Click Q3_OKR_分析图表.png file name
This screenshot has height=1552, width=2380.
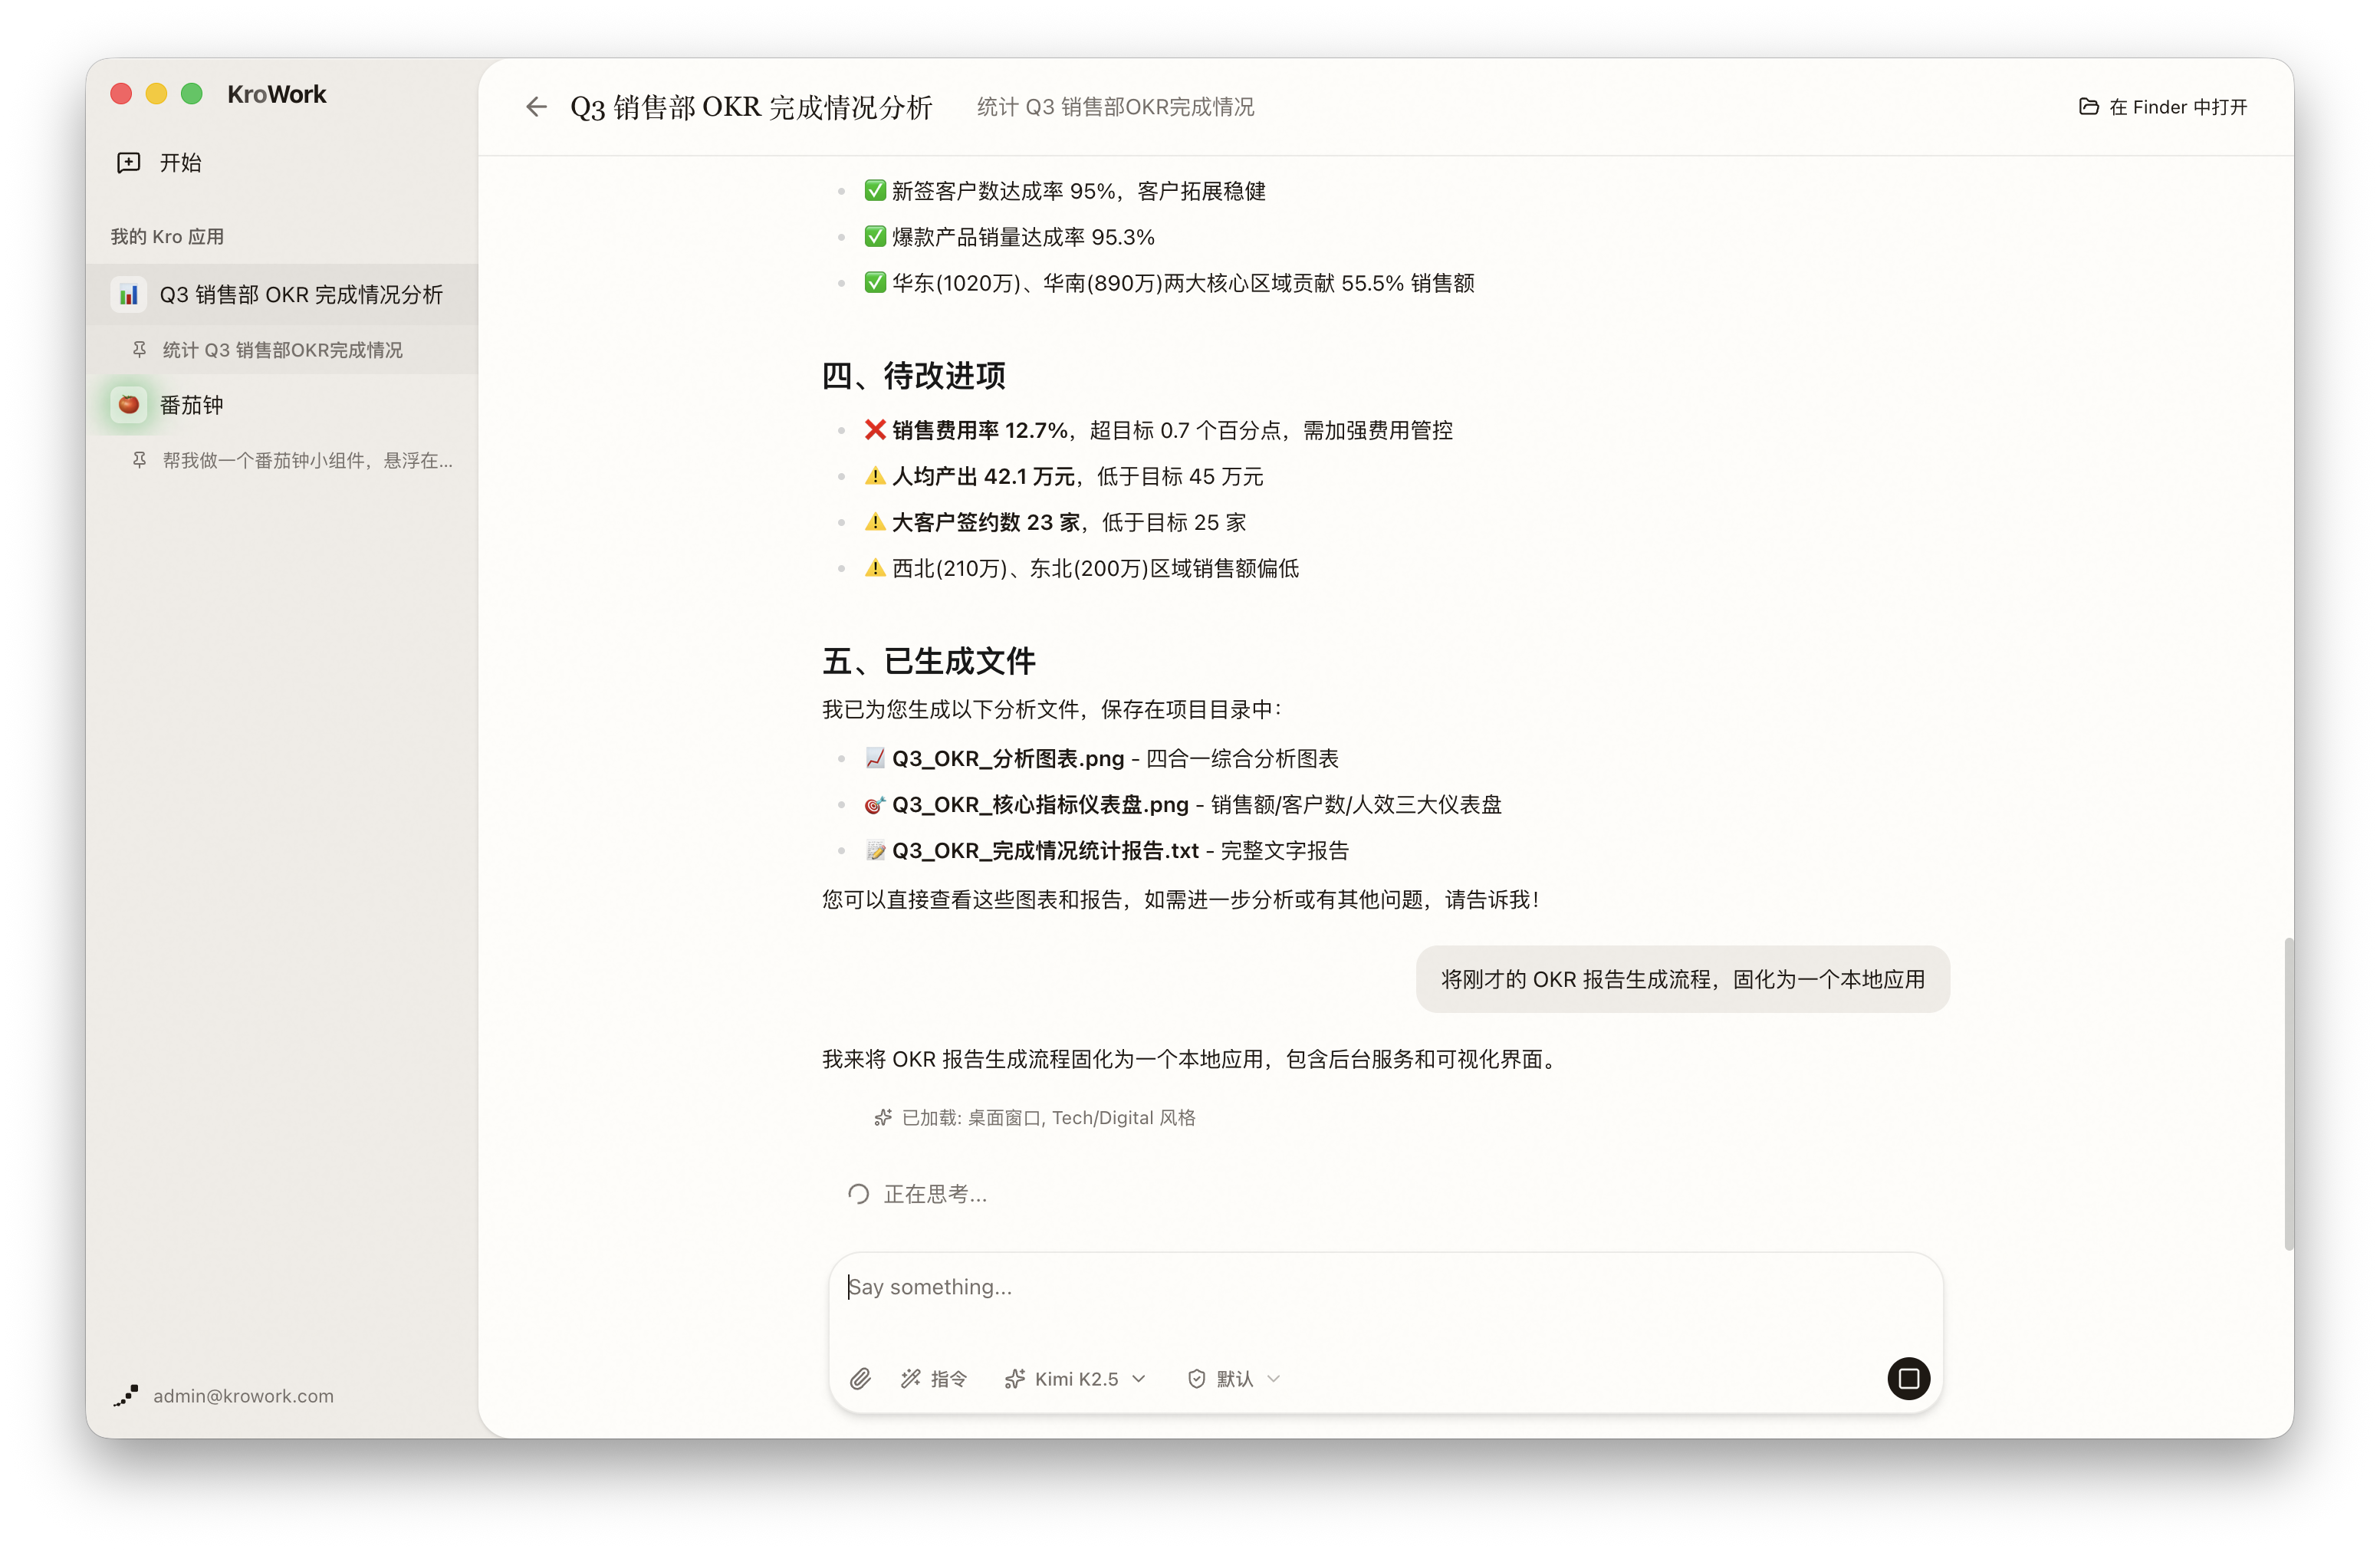pyautogui.click(x=1008, y=759)
